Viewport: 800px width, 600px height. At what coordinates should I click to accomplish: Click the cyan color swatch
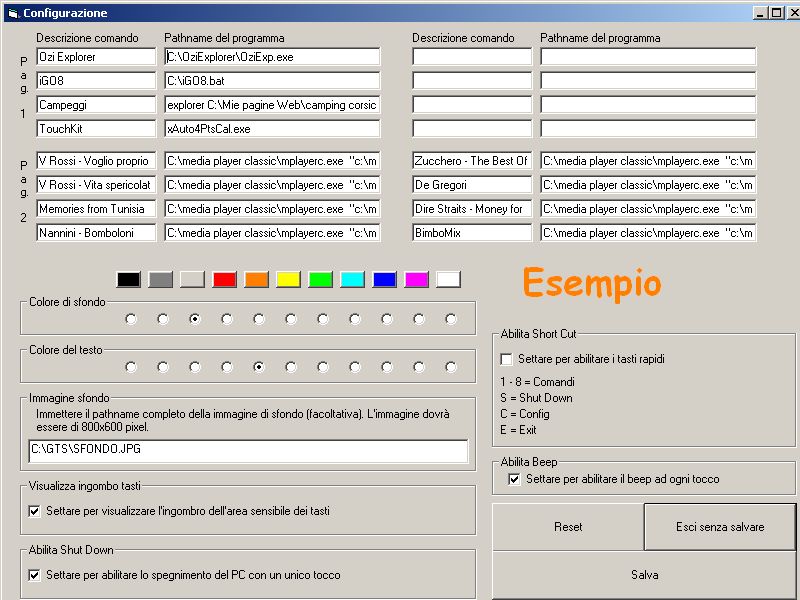click(352, 280)
